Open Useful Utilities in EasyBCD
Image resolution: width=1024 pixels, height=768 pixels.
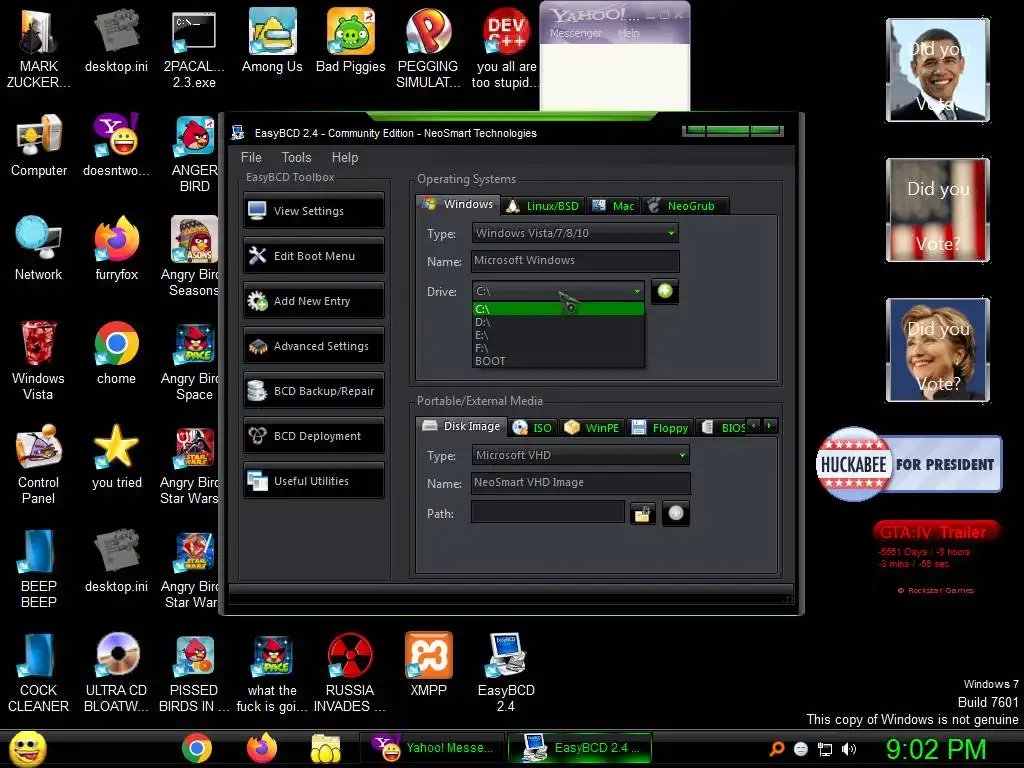pos(313,481)
